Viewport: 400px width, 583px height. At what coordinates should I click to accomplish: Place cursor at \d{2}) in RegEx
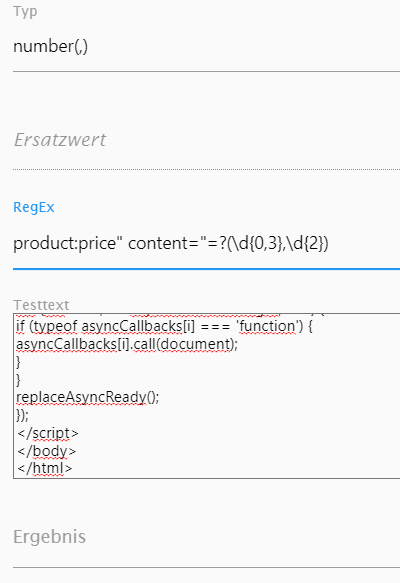(x=308, y=244)
